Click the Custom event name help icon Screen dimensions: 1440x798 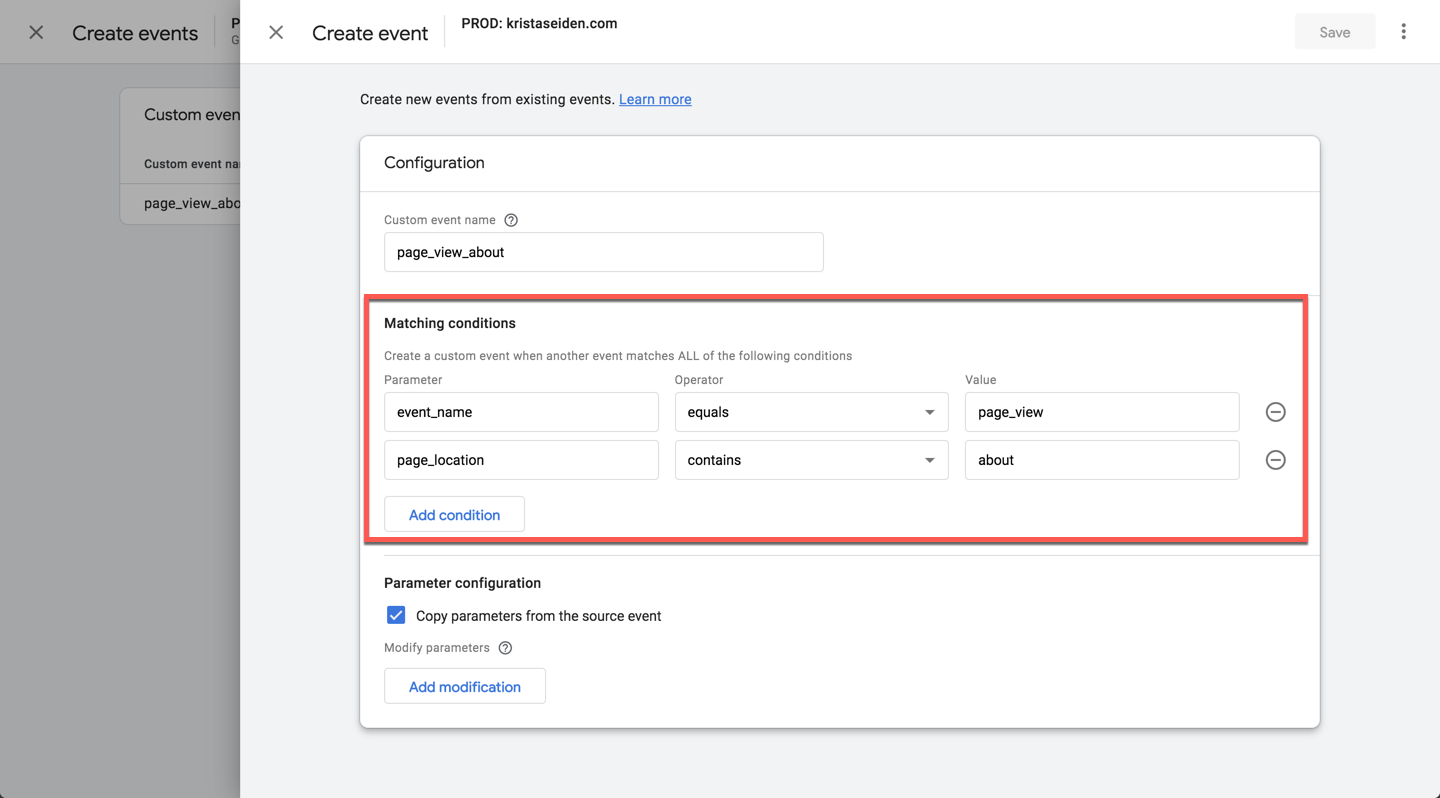tap(511, 220)
